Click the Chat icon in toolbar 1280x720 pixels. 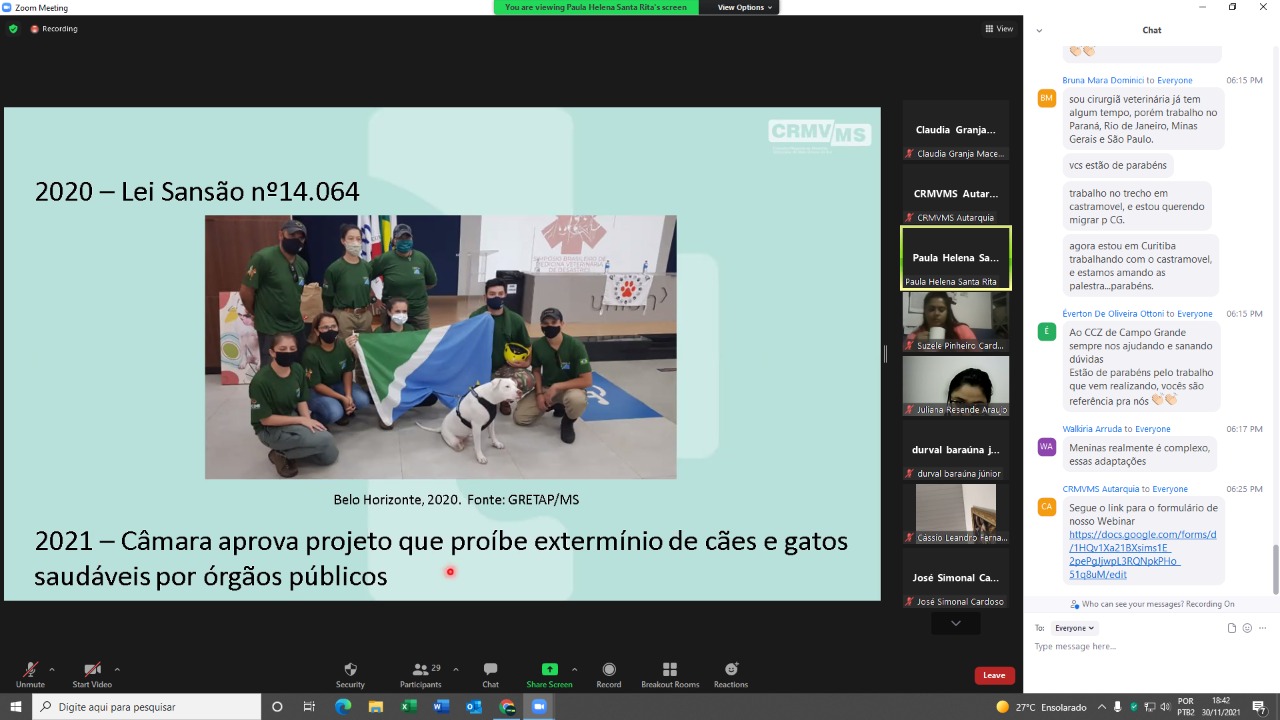point(490,673)
